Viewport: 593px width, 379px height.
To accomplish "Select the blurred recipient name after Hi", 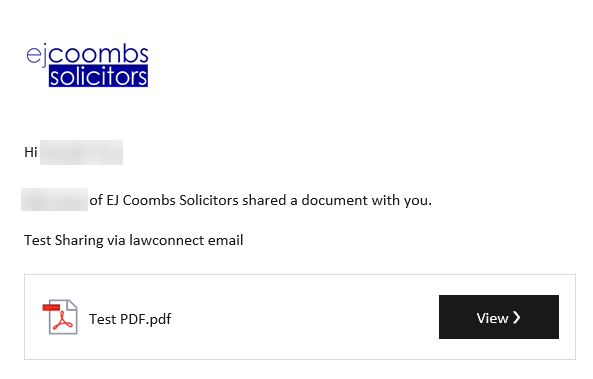I will 81,152.
